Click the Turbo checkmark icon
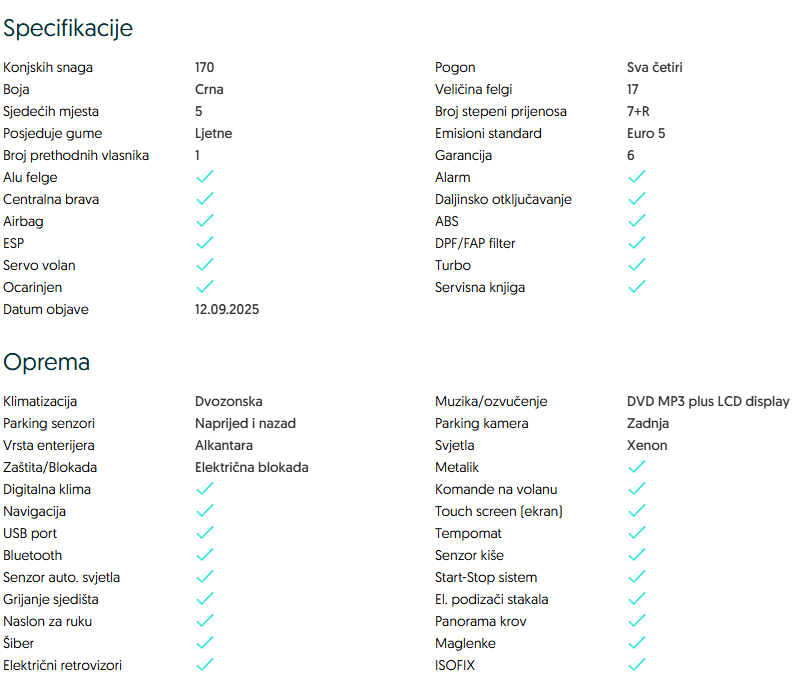807x699 pixels. point(636,265)
